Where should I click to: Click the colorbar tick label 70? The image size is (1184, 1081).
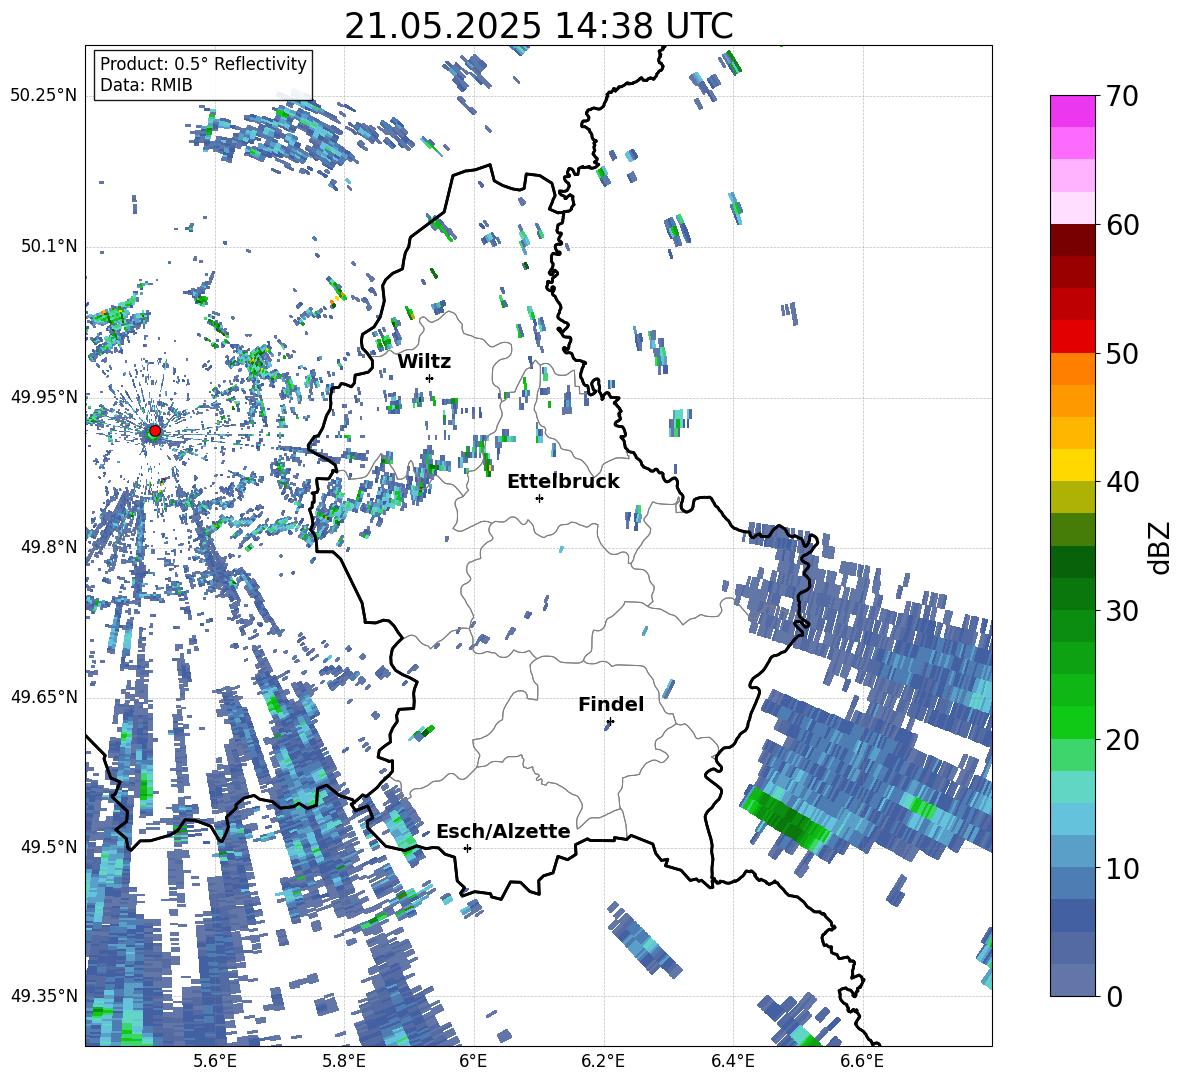point(1122,97)
